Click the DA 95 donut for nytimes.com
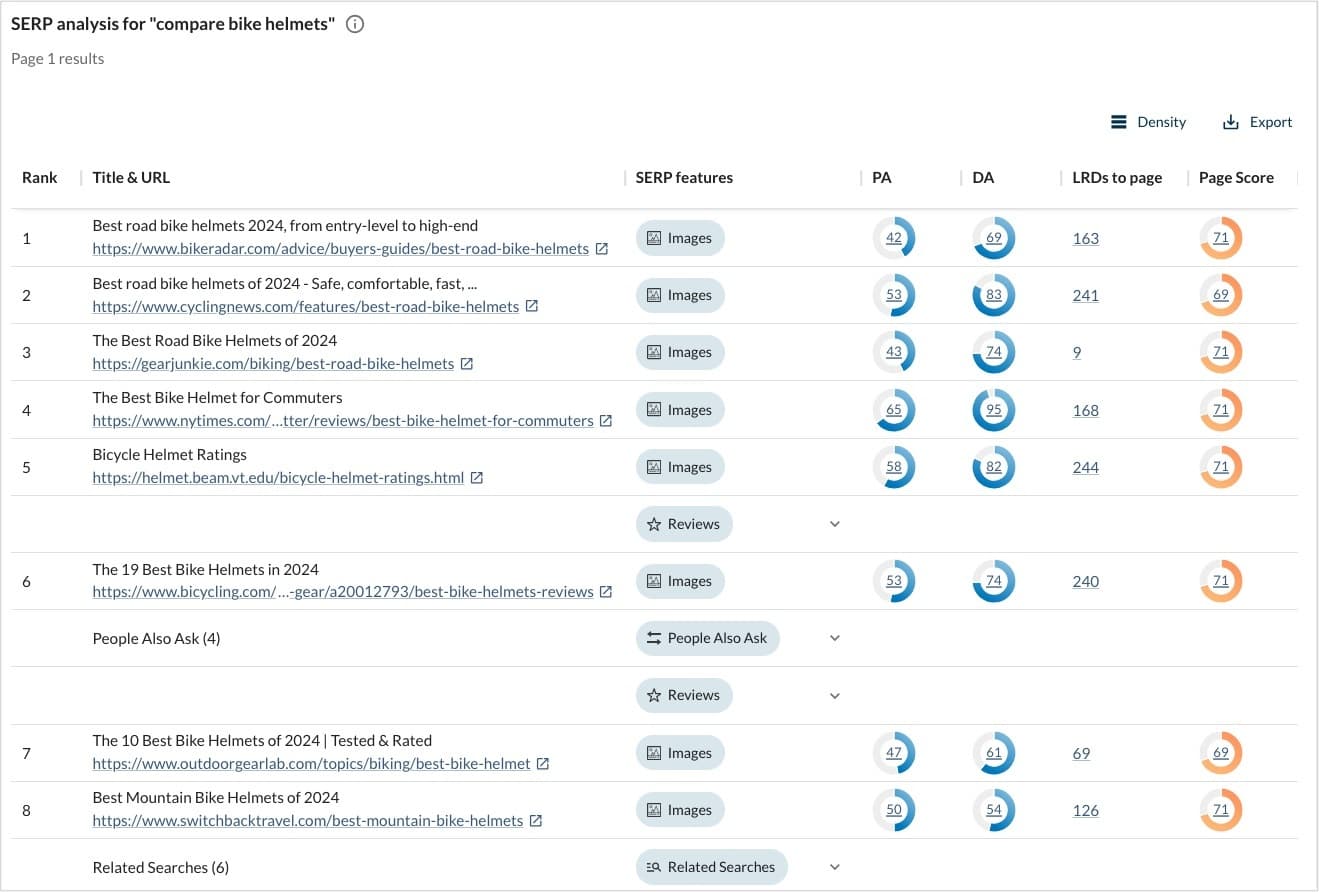 (x=993, y=410)
